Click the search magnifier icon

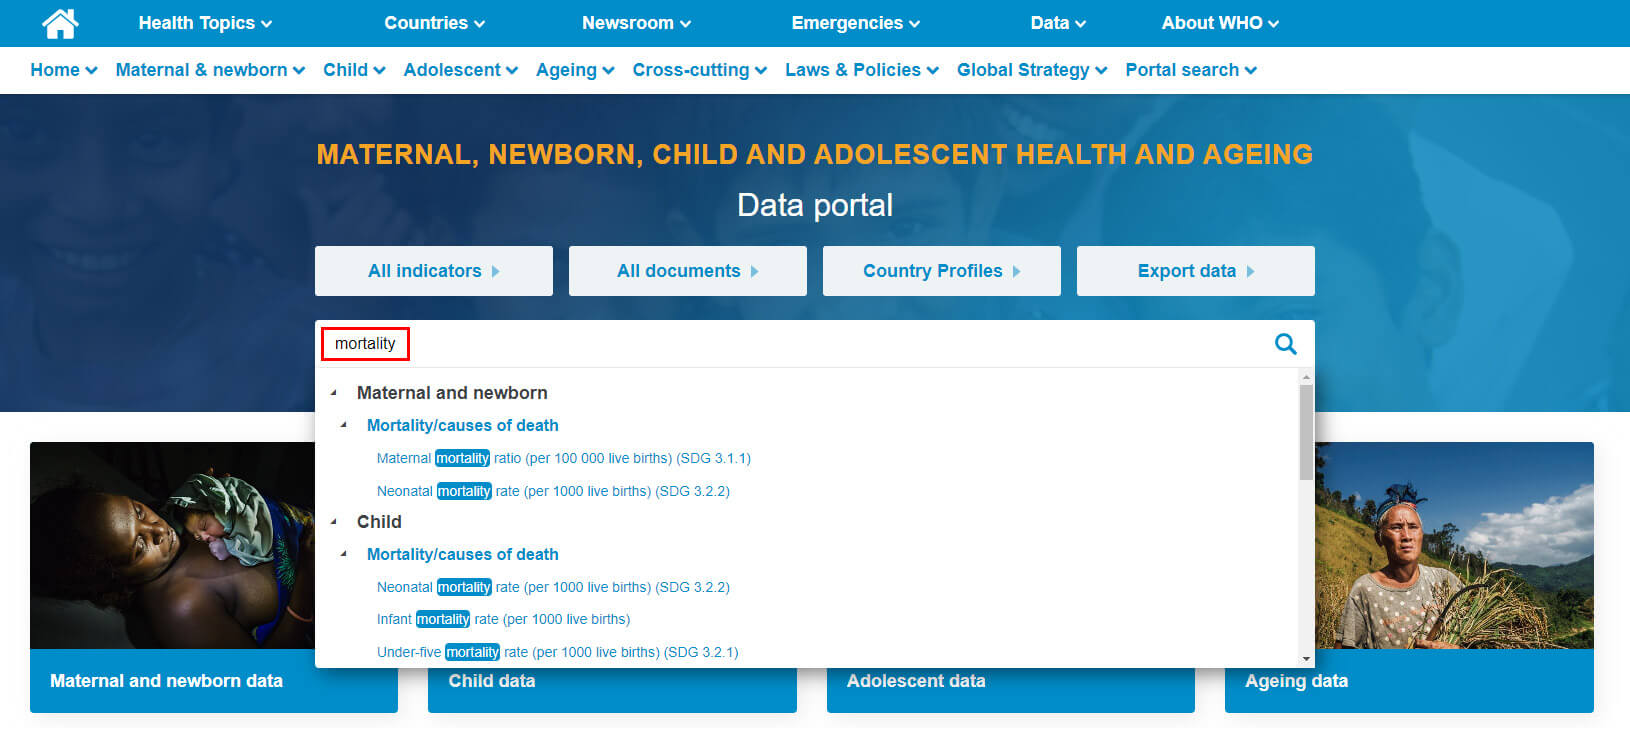coord(1285,344)
